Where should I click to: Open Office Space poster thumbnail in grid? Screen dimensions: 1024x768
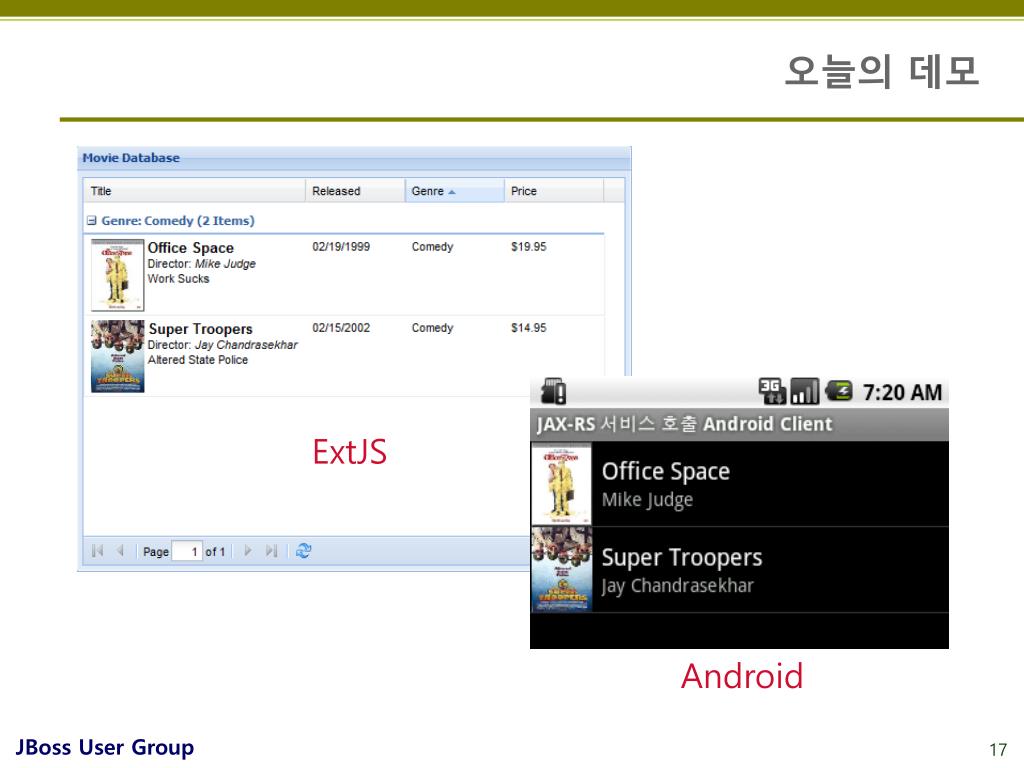click(x=118, y=275)
